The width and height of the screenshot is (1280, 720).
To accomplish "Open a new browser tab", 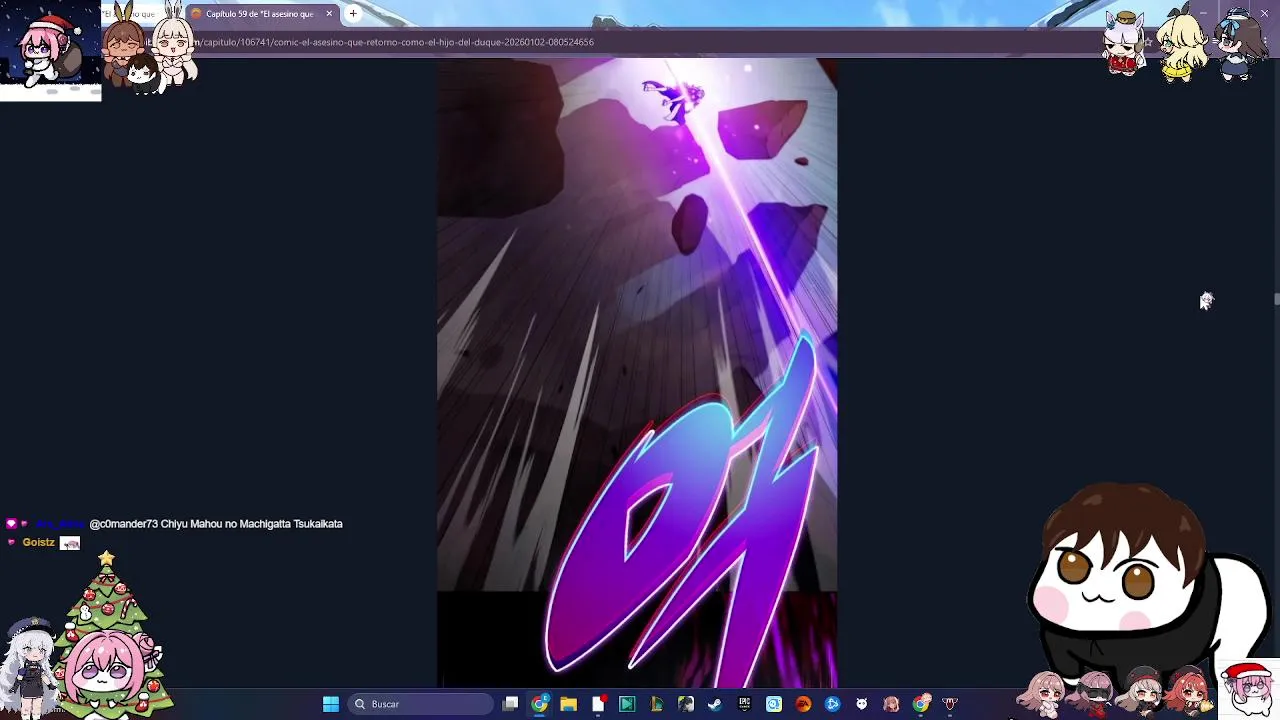I will tap(353, 14).
